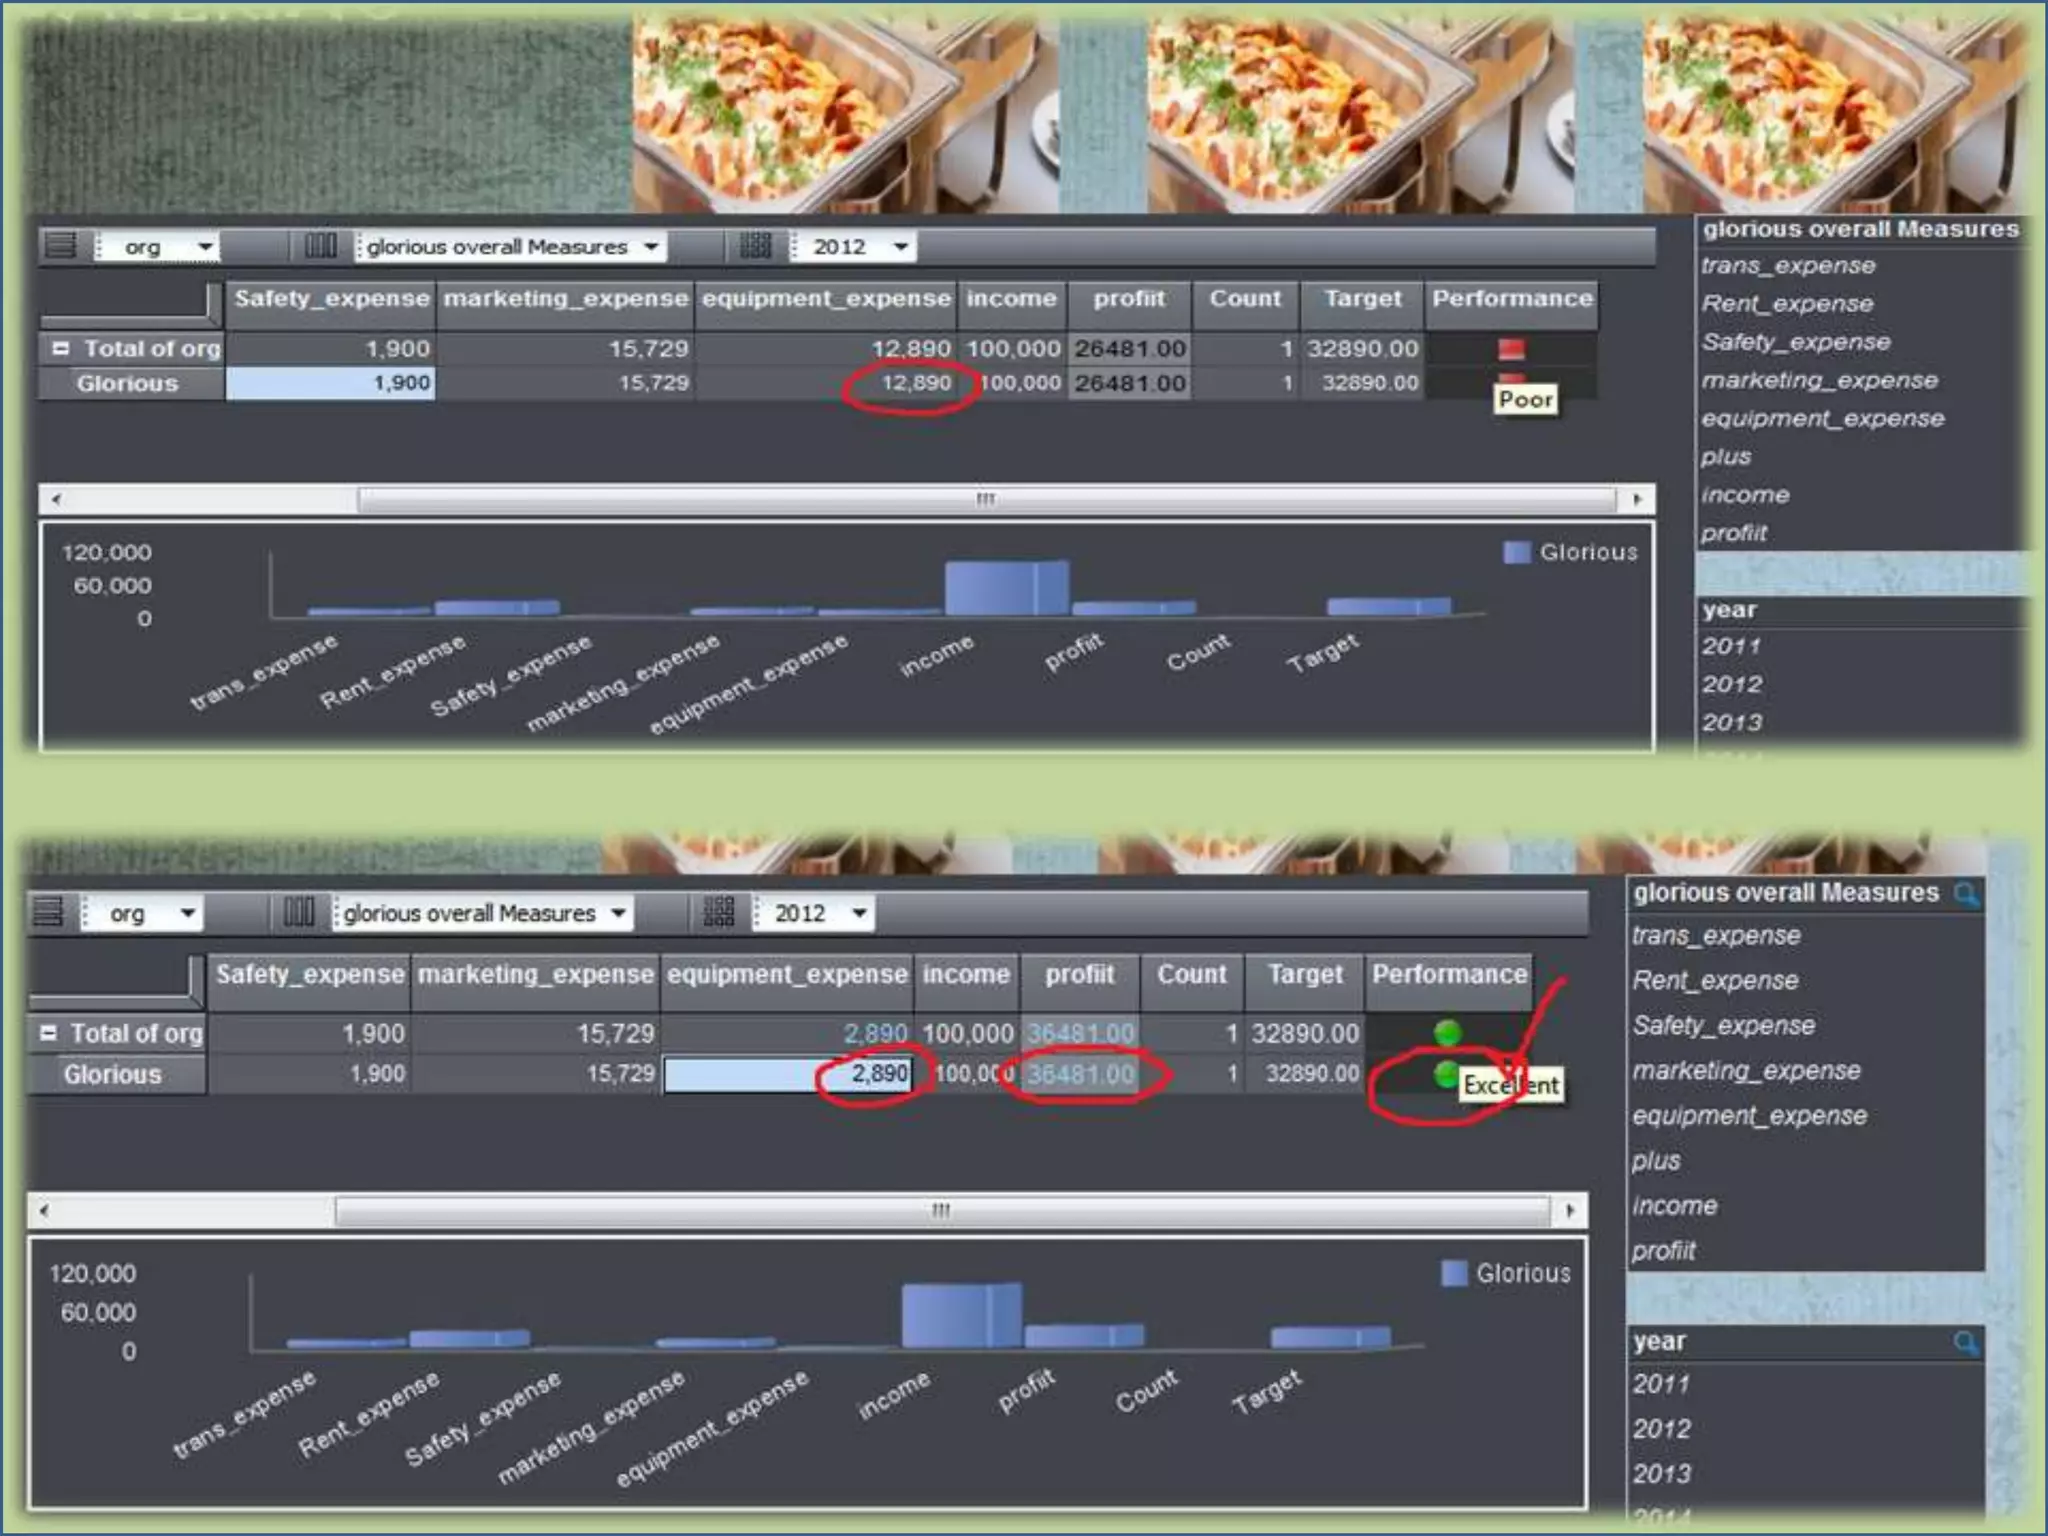Click the rows icon beside org in upper panel
The image size is (2048, 1536).
(61, 246)
